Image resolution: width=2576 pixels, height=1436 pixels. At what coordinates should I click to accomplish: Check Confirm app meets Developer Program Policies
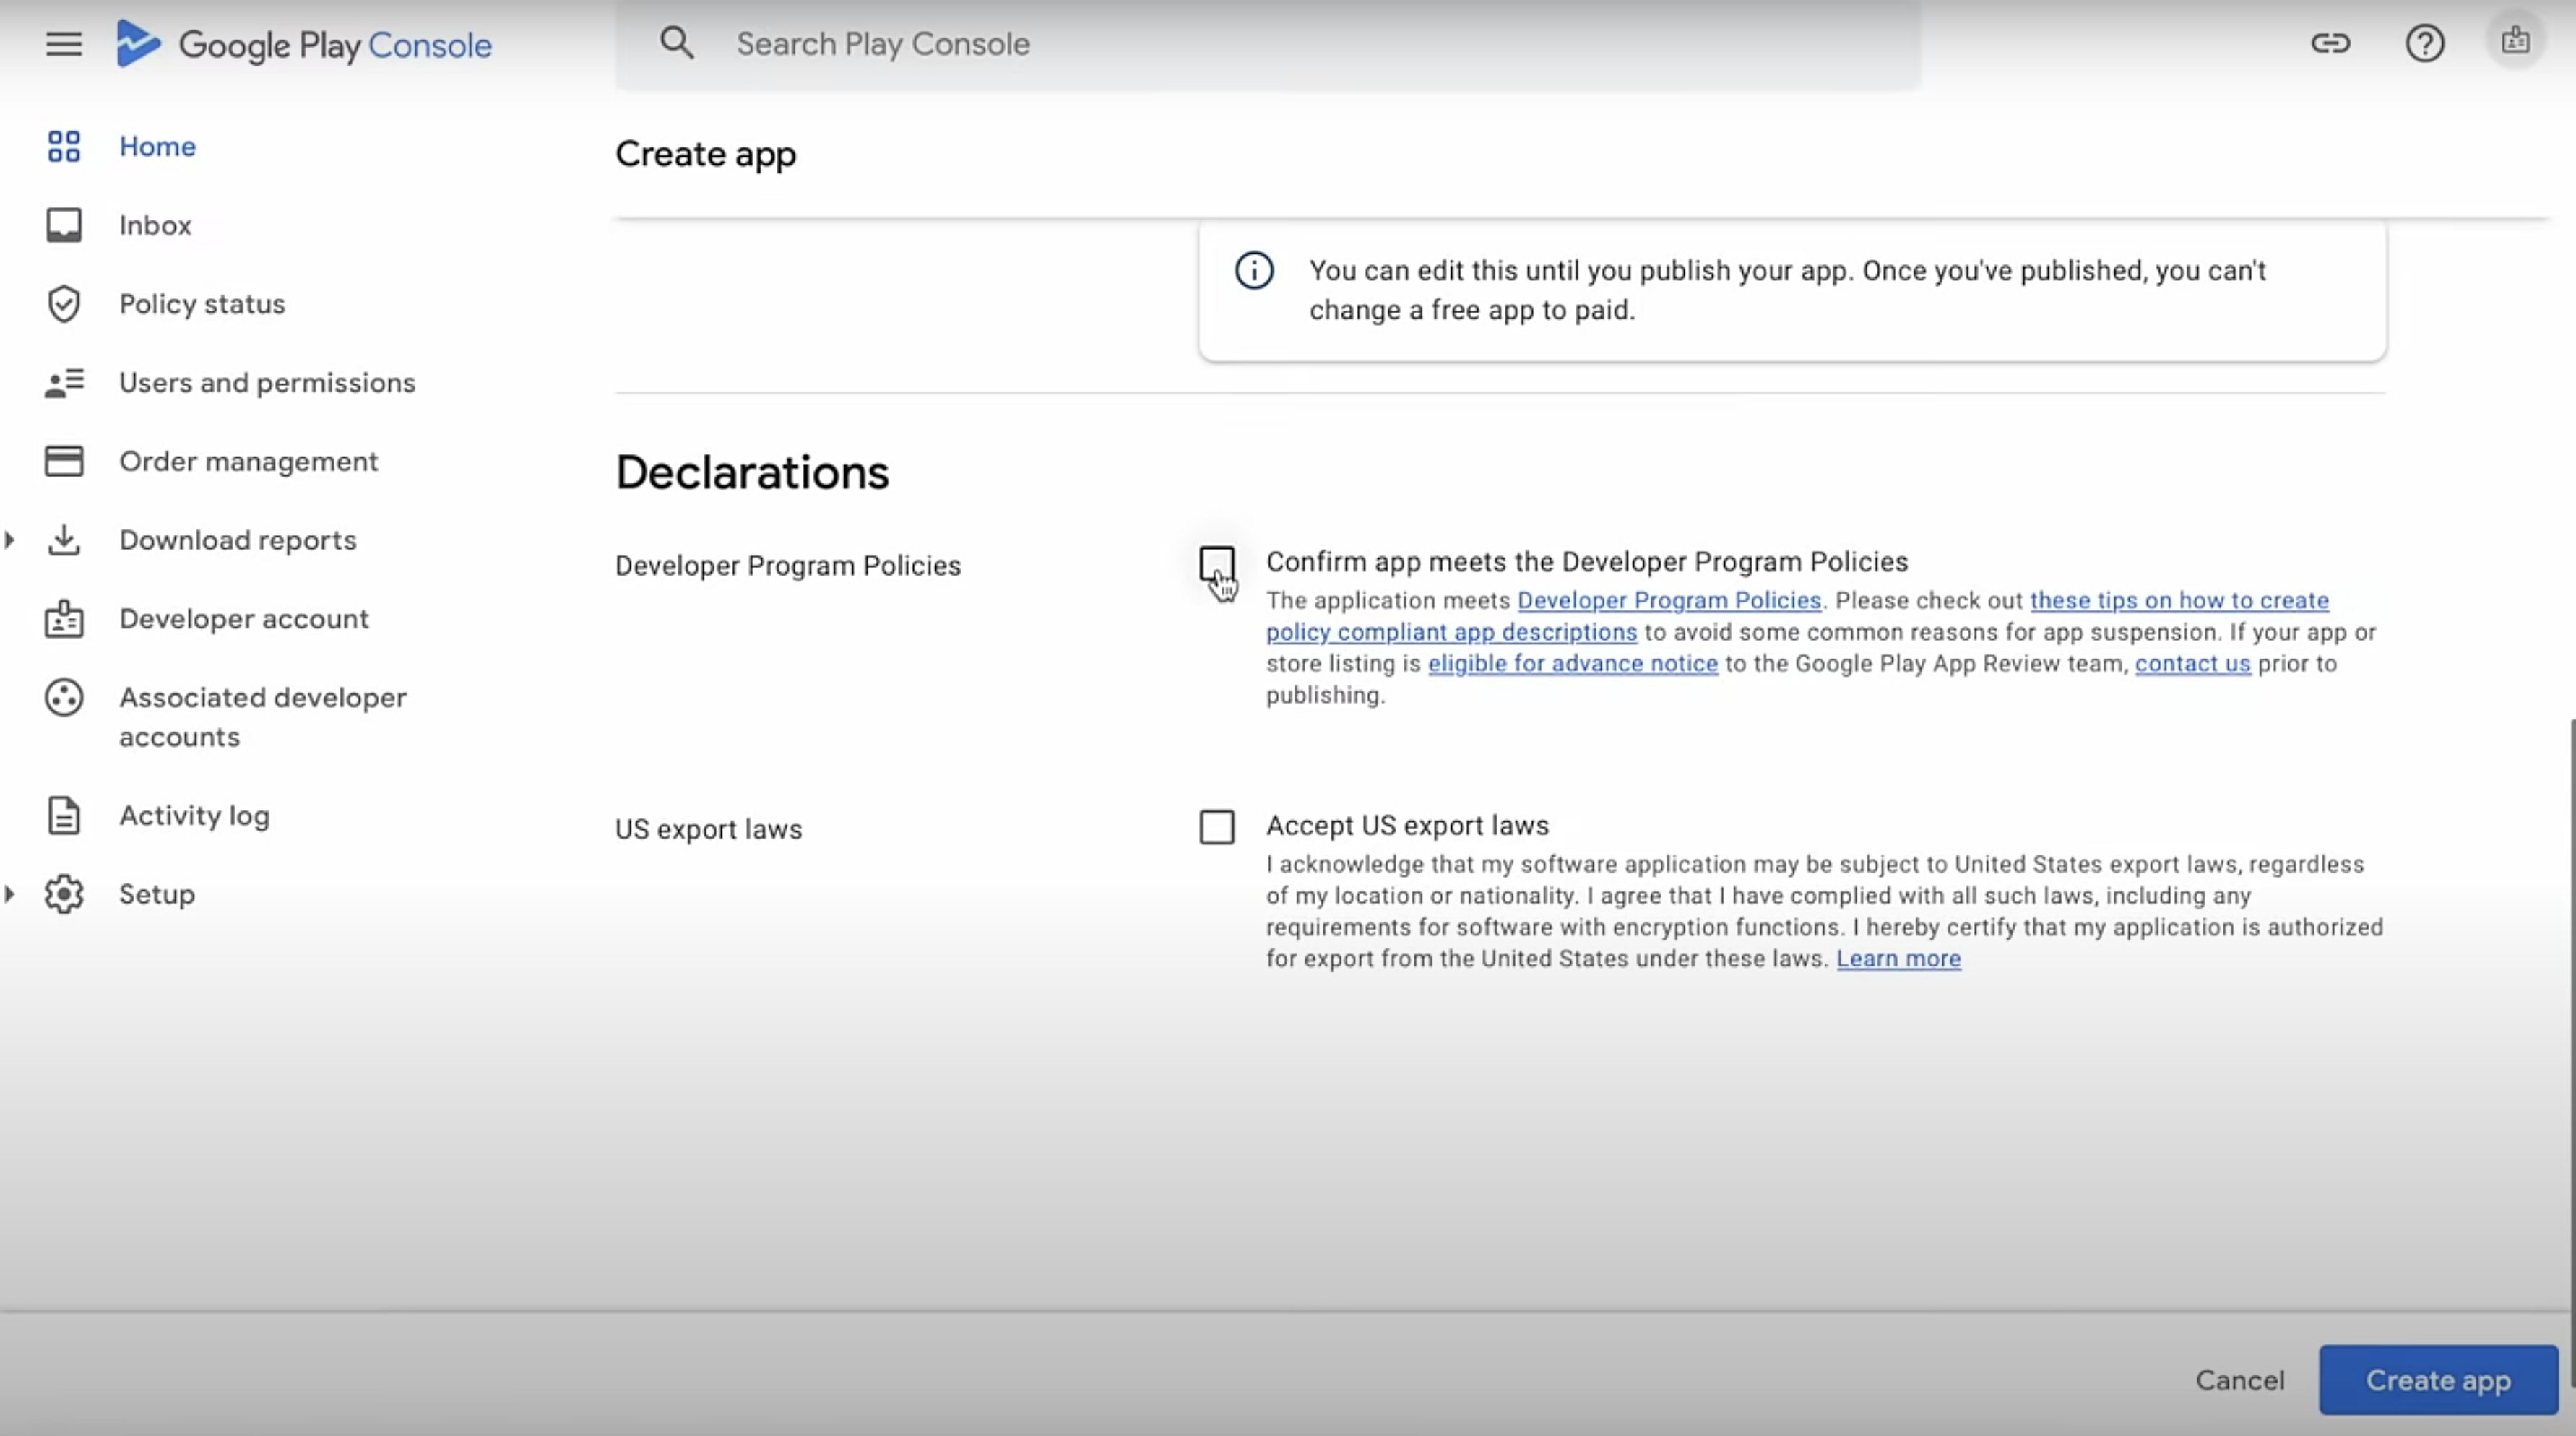pos(1217,563)
